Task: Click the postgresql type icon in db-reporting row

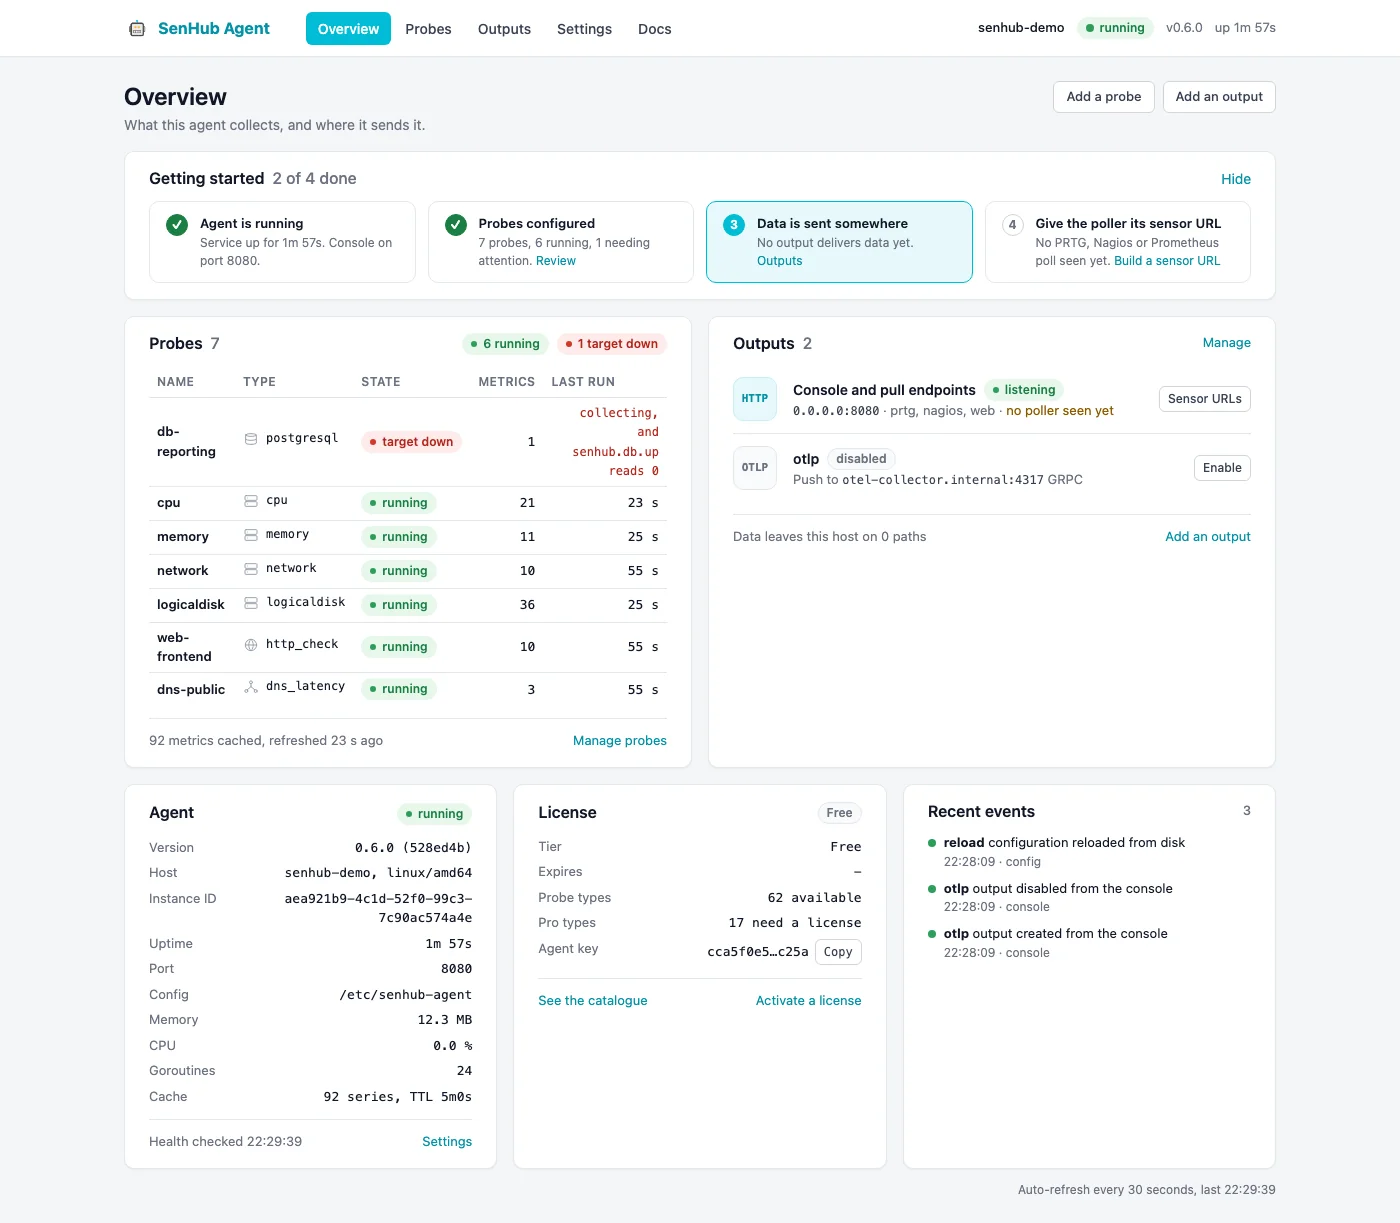Action: (x=251, y=439)
